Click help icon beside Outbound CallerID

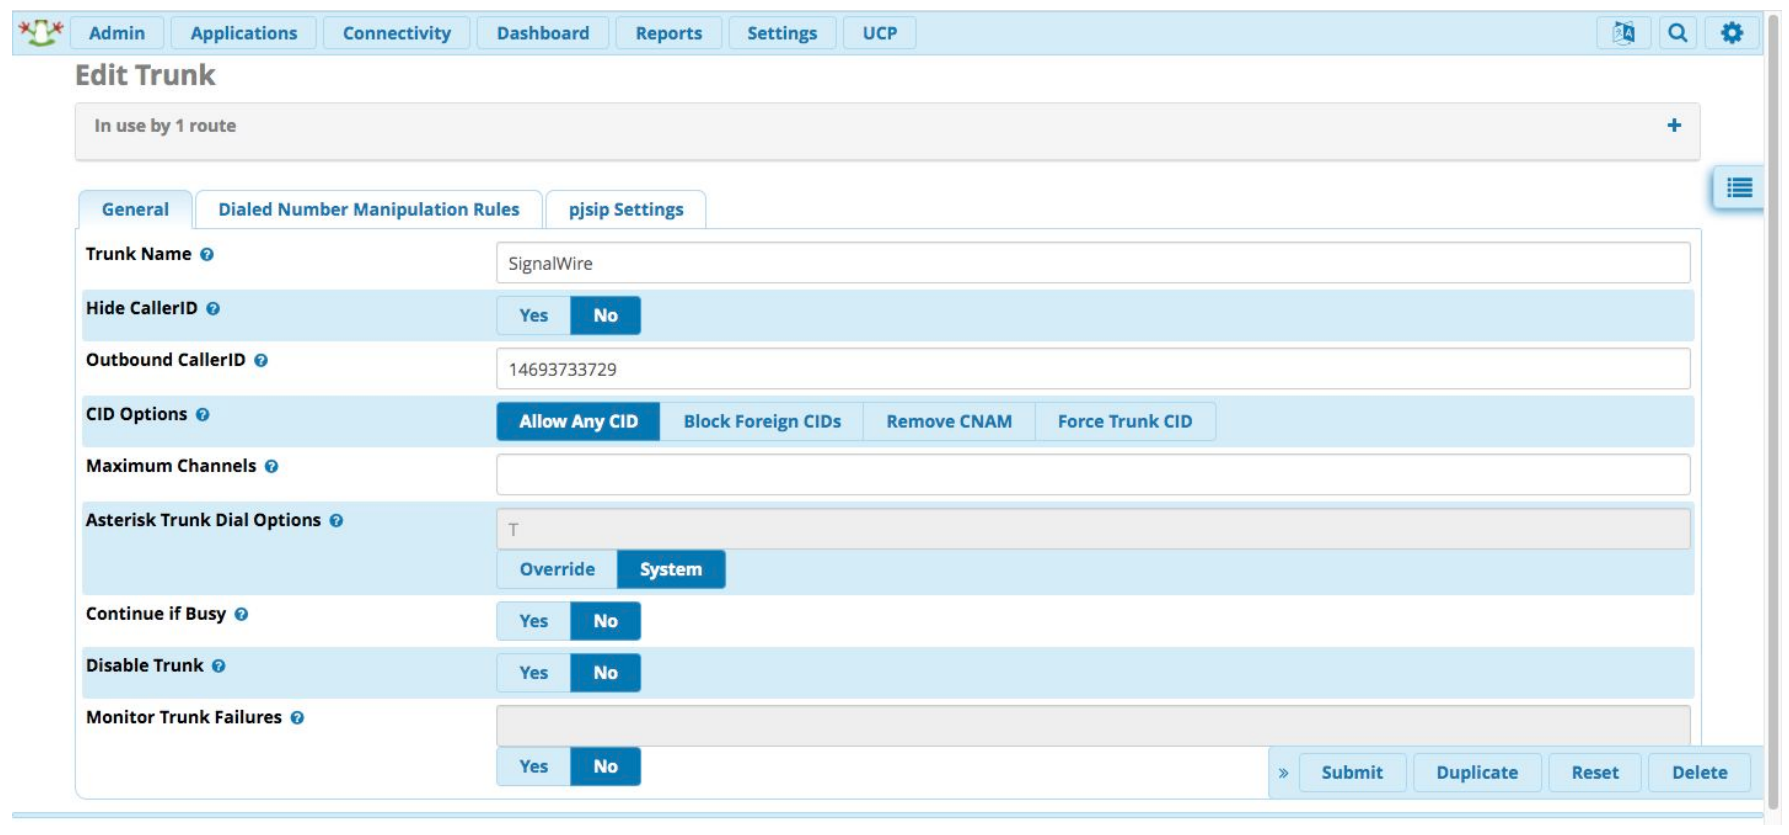coord(261,361)
